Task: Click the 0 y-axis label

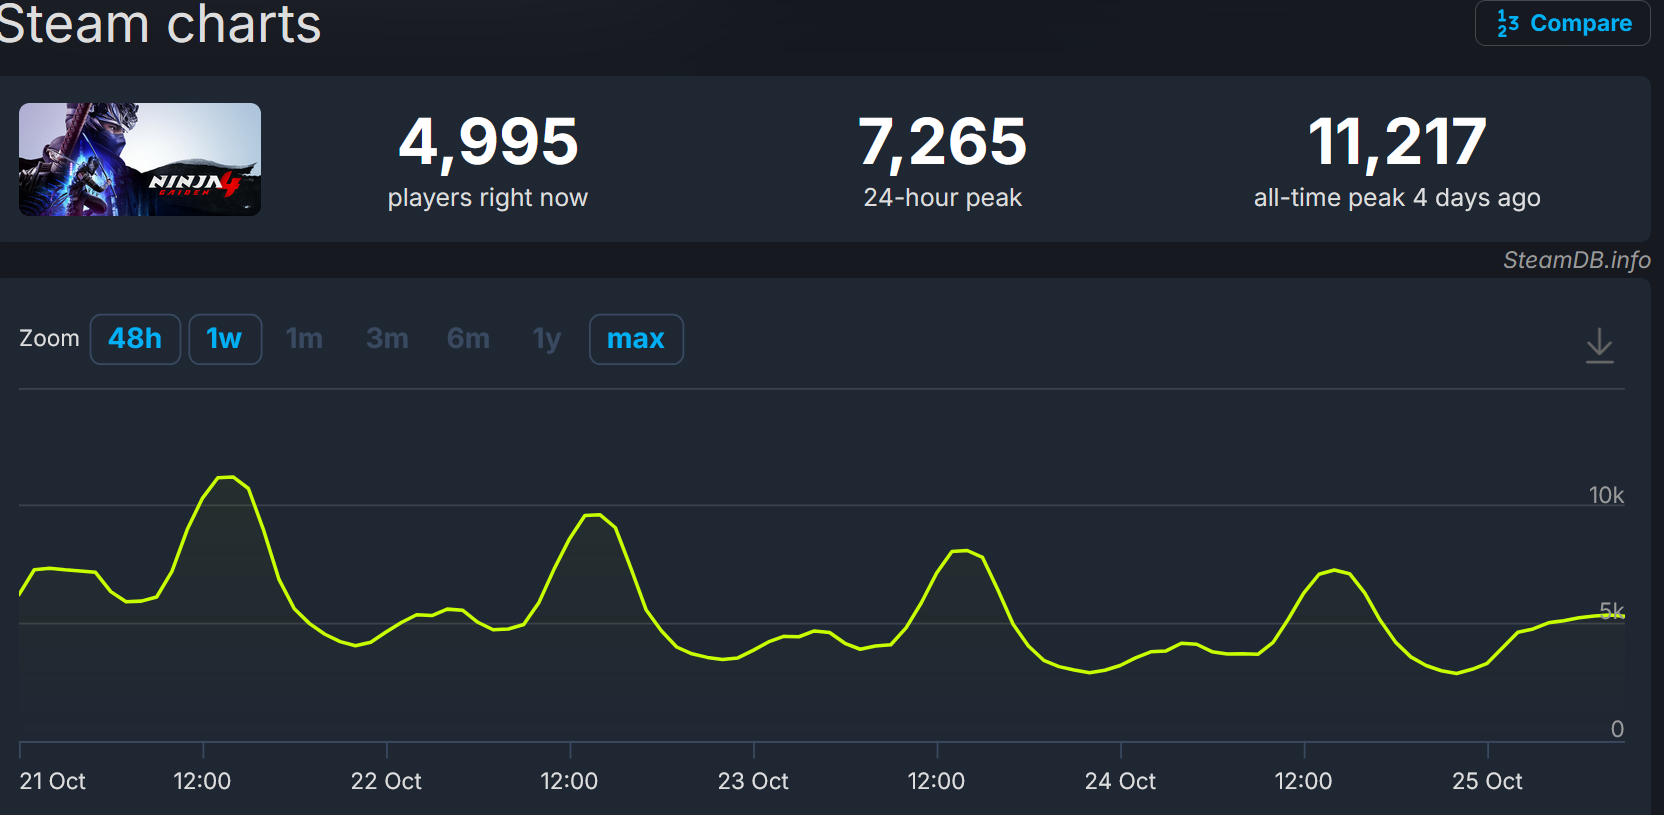Action: (x=1617, y=729)
